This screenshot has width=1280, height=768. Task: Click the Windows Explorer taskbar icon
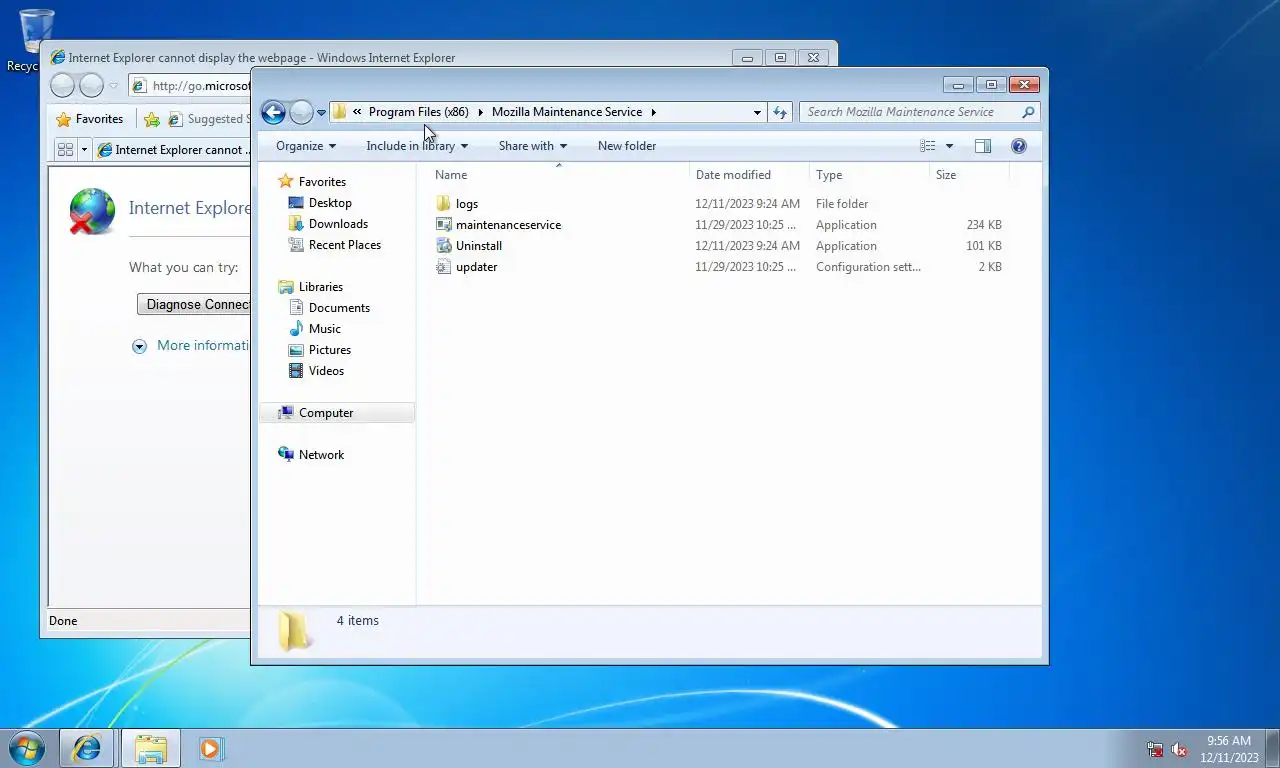(151, 748)
